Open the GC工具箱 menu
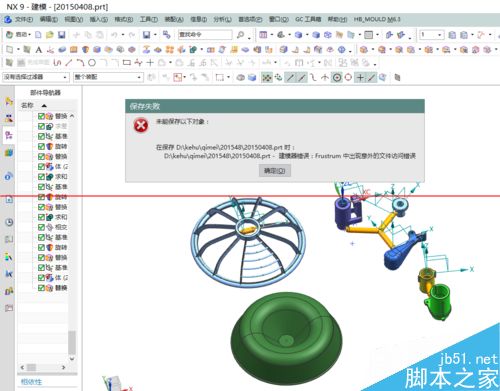 pos(308,19)
